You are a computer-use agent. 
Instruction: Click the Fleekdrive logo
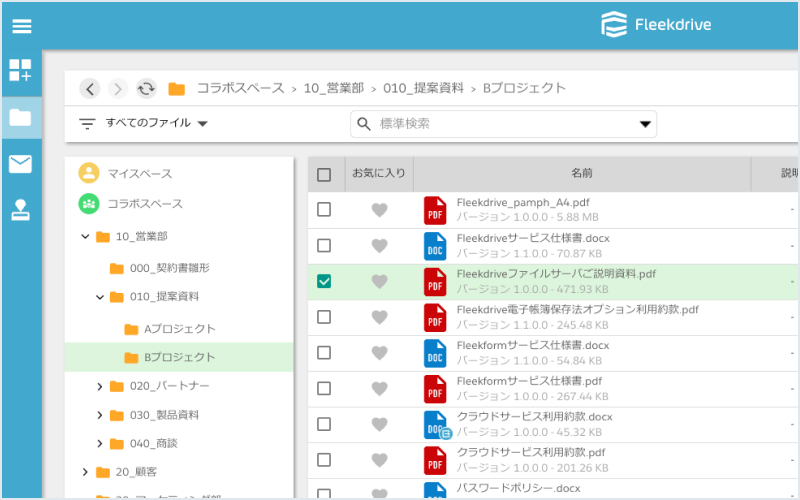pyautogui.click(x=656, y=24)
